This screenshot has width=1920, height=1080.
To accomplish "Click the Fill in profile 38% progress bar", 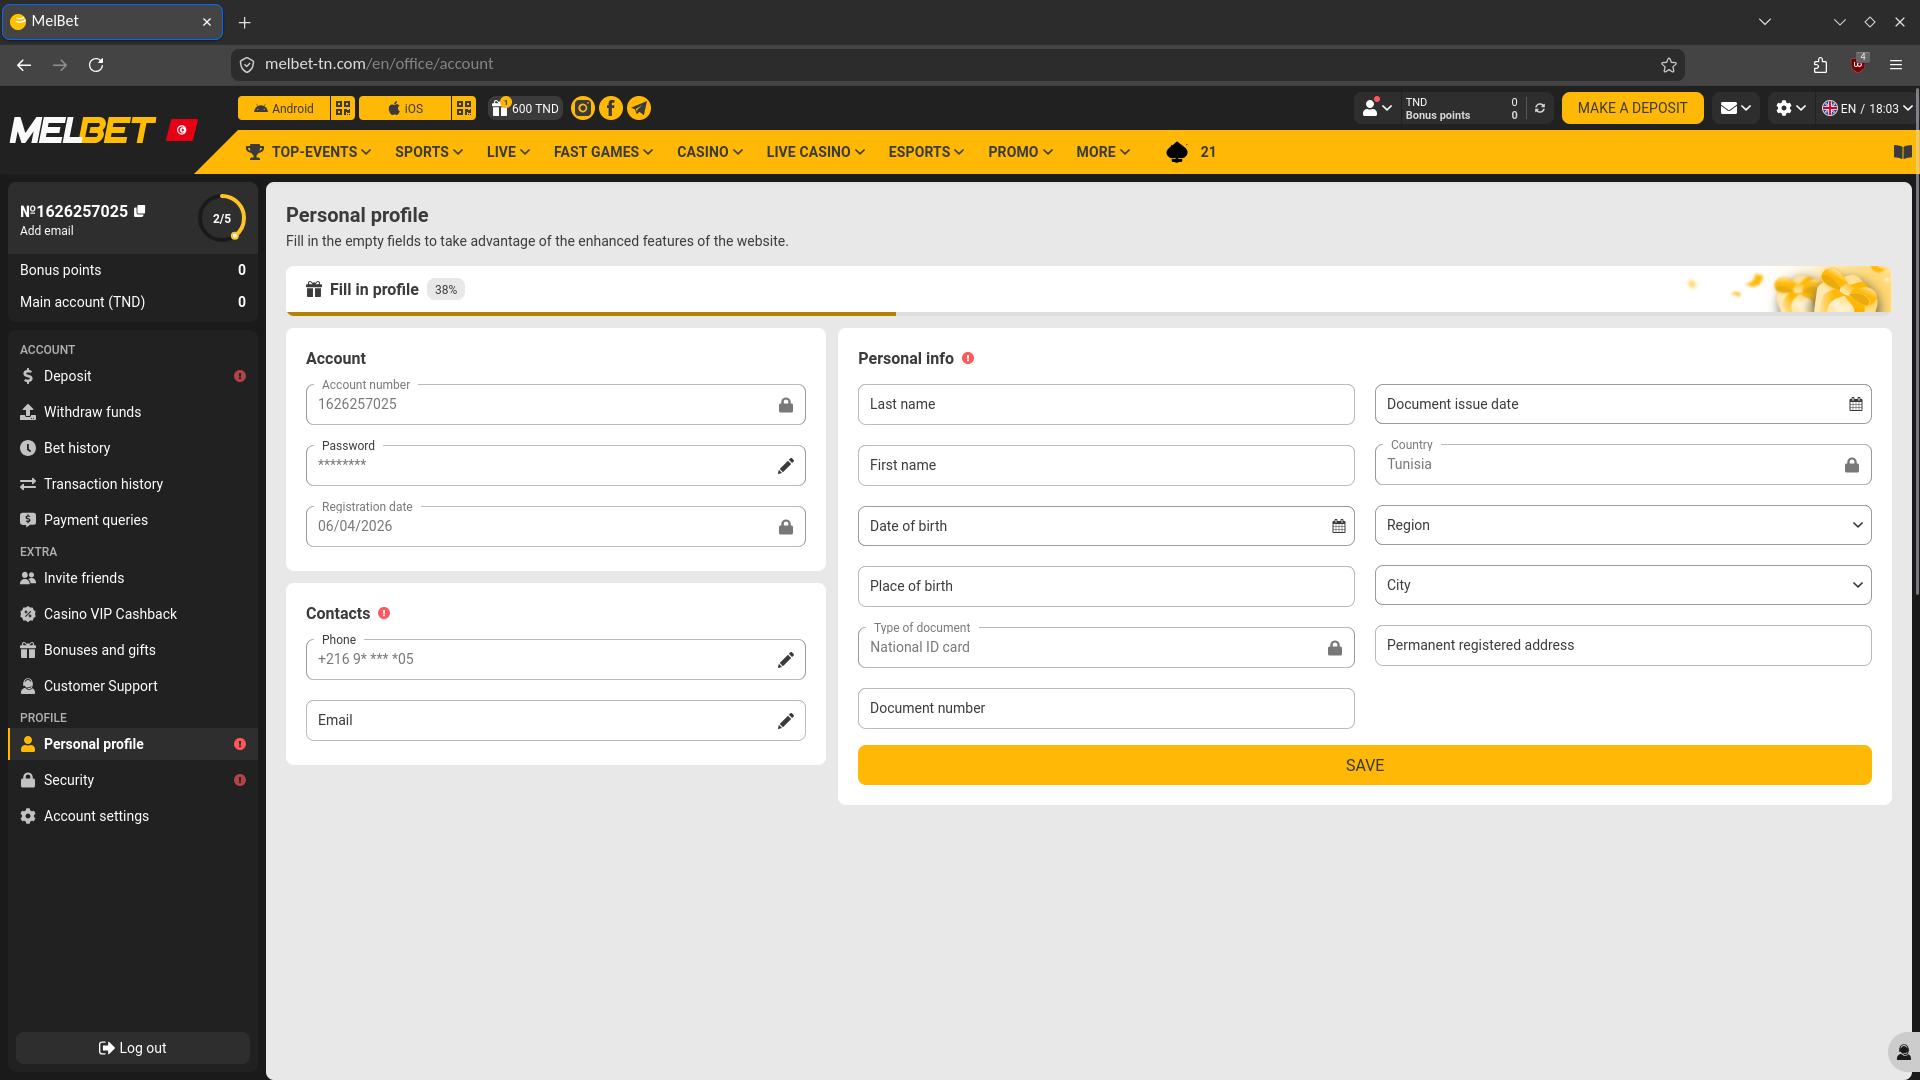I will (1088, 290).
